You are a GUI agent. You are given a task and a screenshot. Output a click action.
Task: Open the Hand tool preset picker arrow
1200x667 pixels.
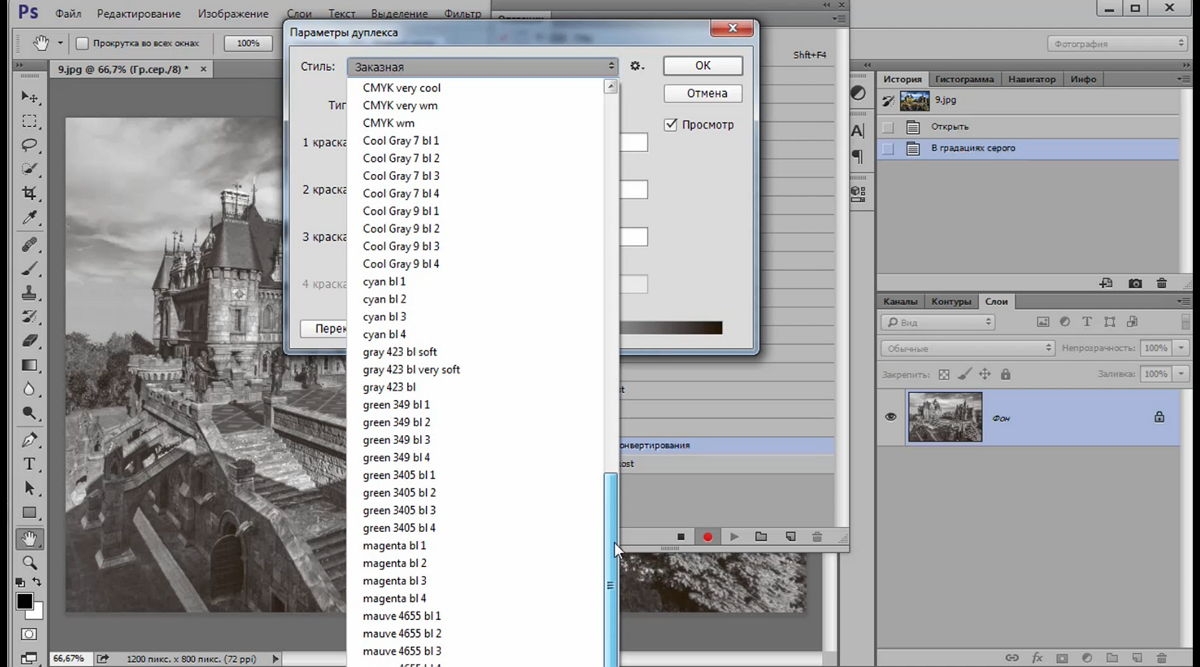(x=60, y=44)
